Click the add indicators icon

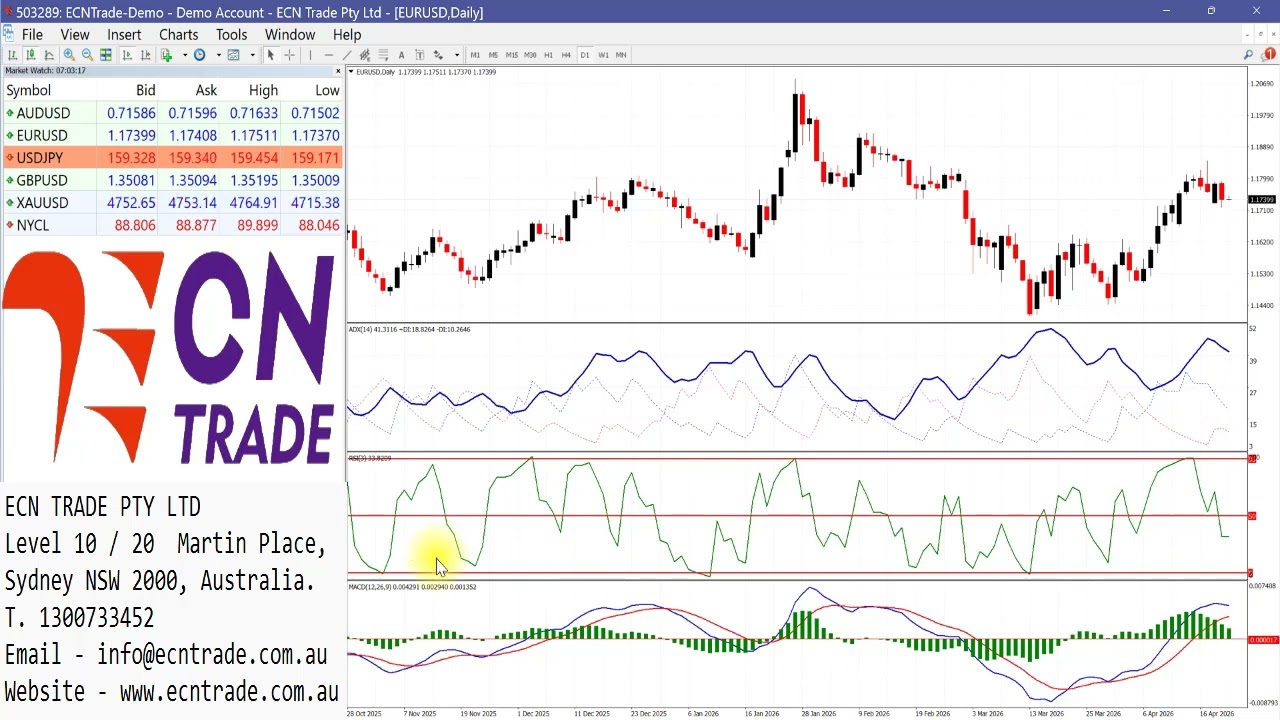(x=166, y=55)
